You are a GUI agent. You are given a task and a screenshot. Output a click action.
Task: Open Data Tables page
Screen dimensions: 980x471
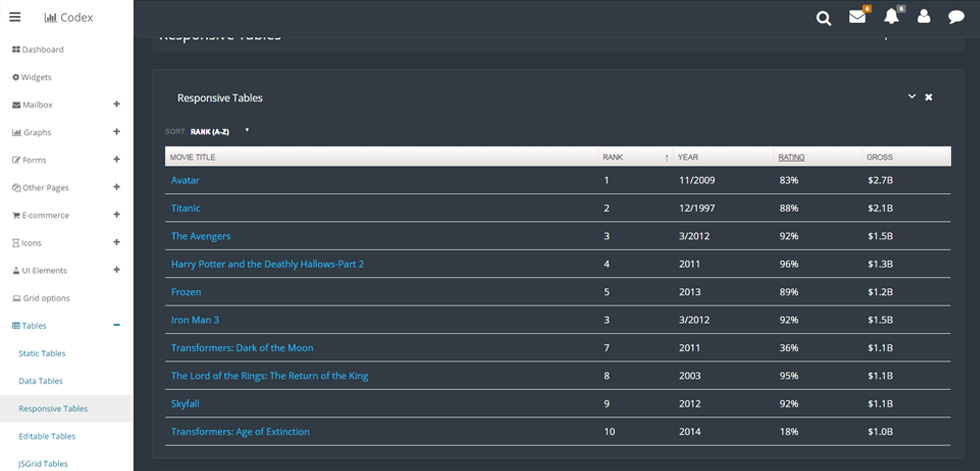[41, 381]
